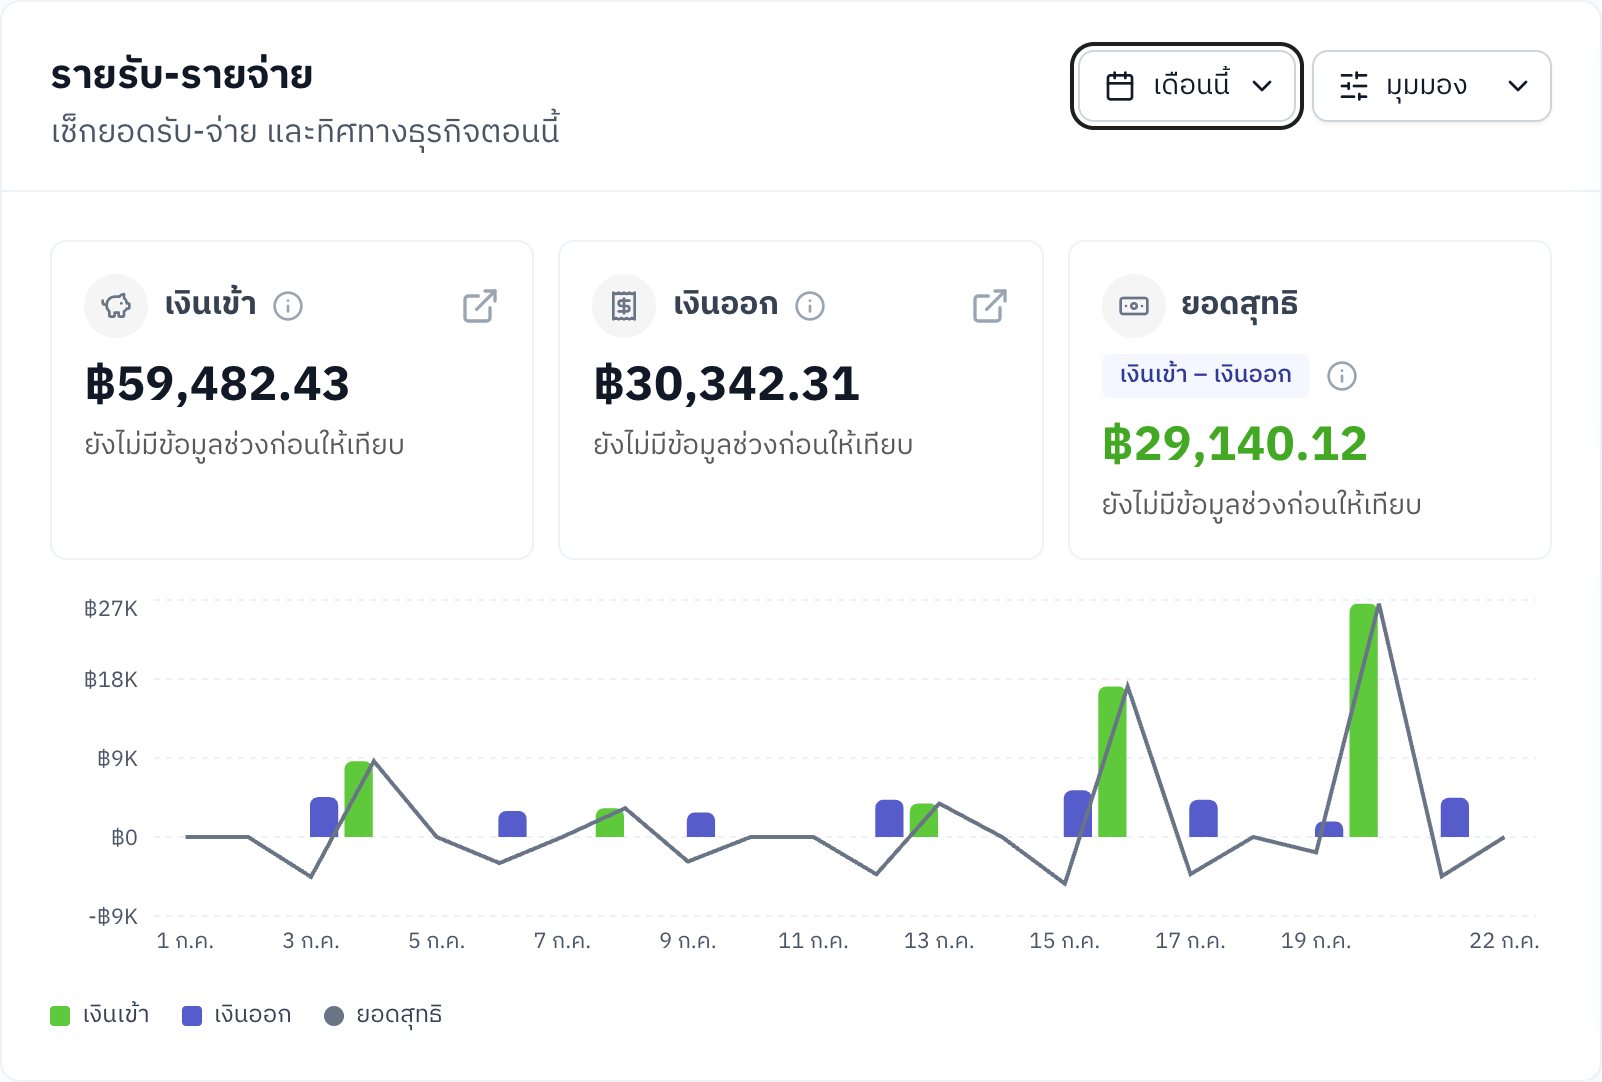Click gray legend dot for ยอดสุทธิ

click(334, 1016)
